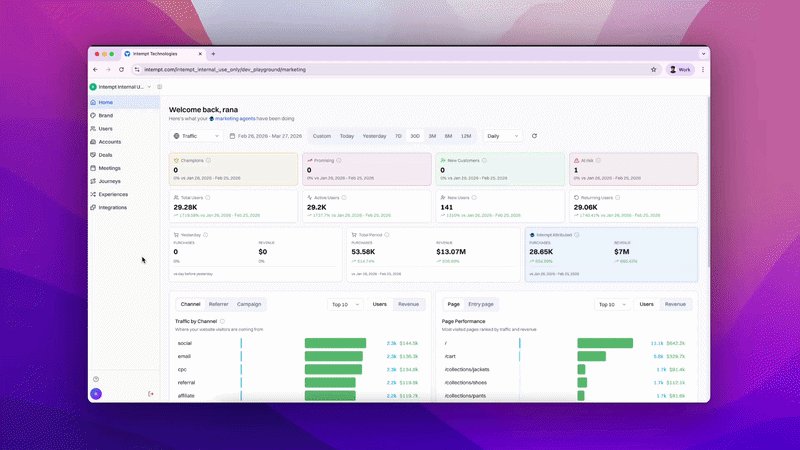The image size is (800, 450).
Task: Open the Experiences section
Action: click(x=124, y=194)
